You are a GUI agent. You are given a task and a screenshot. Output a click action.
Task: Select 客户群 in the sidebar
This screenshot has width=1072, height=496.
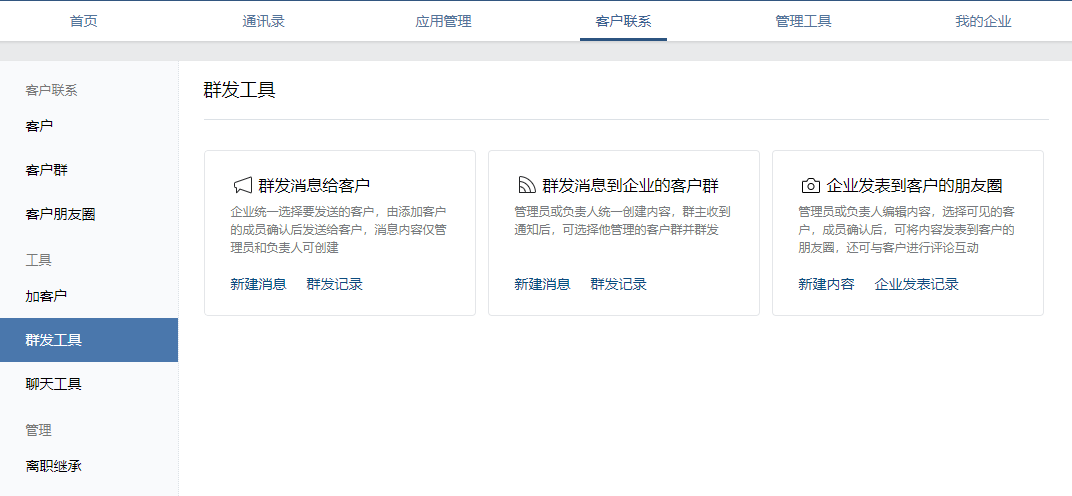tap(46, 170)
